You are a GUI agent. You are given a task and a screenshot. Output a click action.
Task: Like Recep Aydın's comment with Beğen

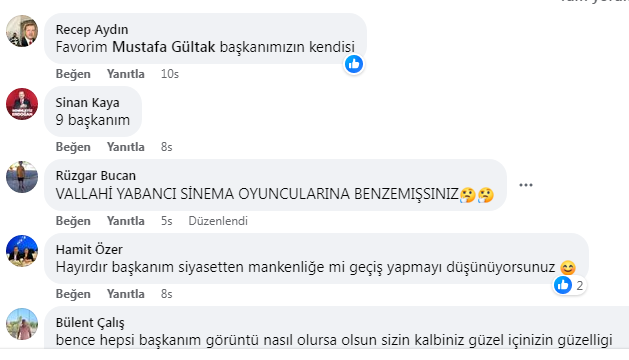point(73,74)
